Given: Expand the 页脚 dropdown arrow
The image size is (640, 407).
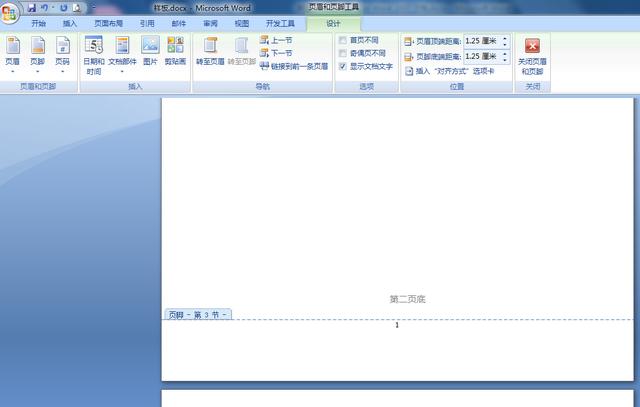Looking at the screenshot, I should click(38, 72).
